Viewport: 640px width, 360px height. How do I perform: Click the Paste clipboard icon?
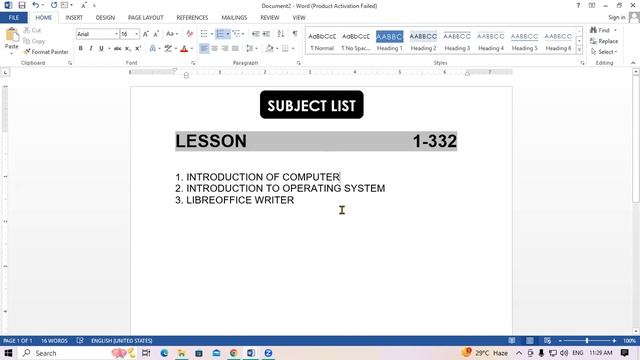point(12,35)
